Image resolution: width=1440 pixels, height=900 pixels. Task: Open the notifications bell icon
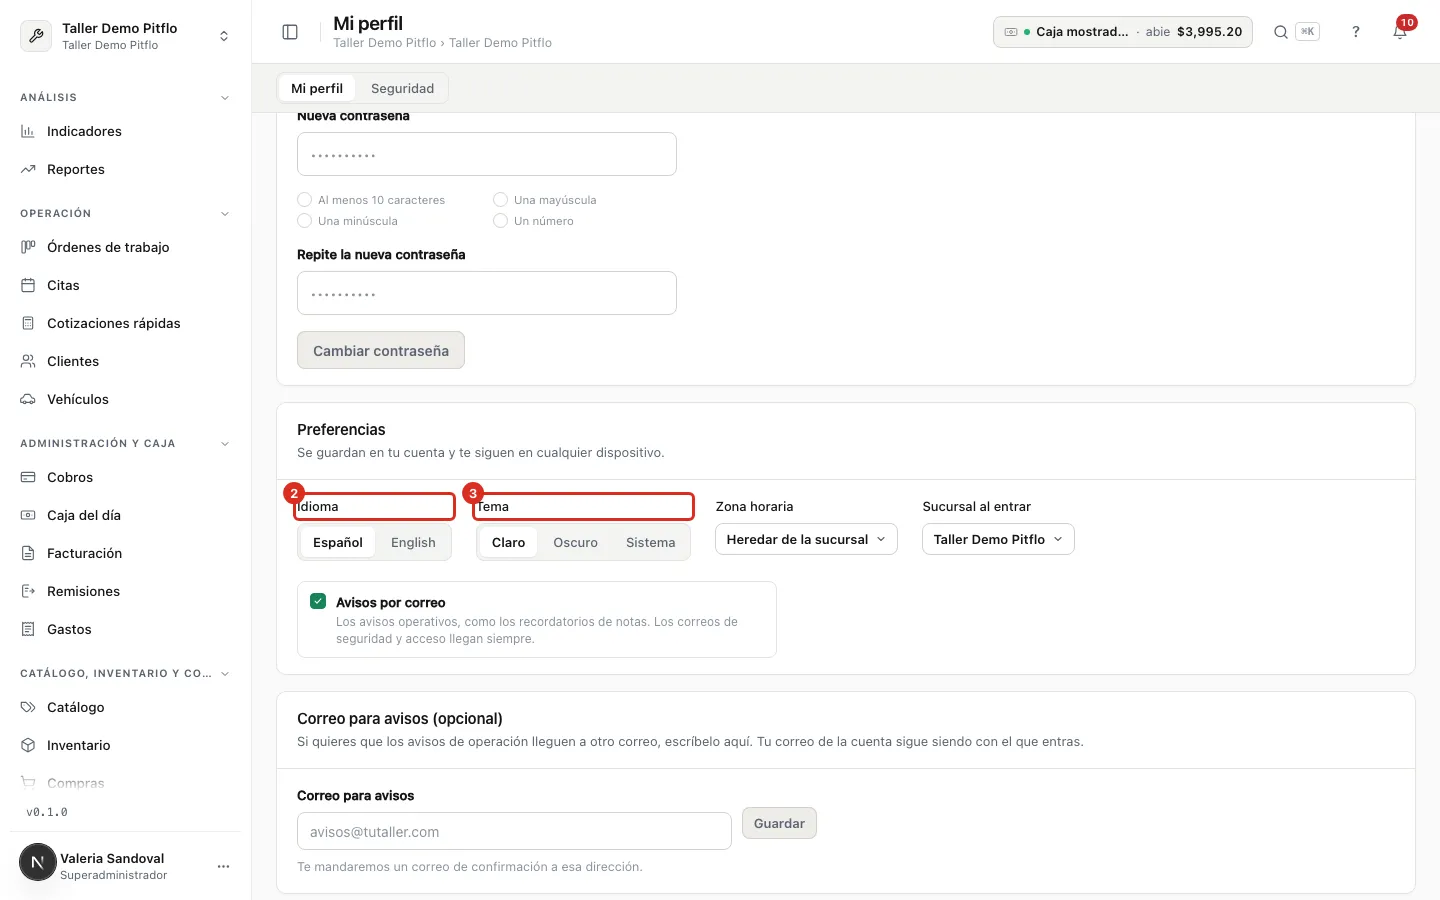1400,32
